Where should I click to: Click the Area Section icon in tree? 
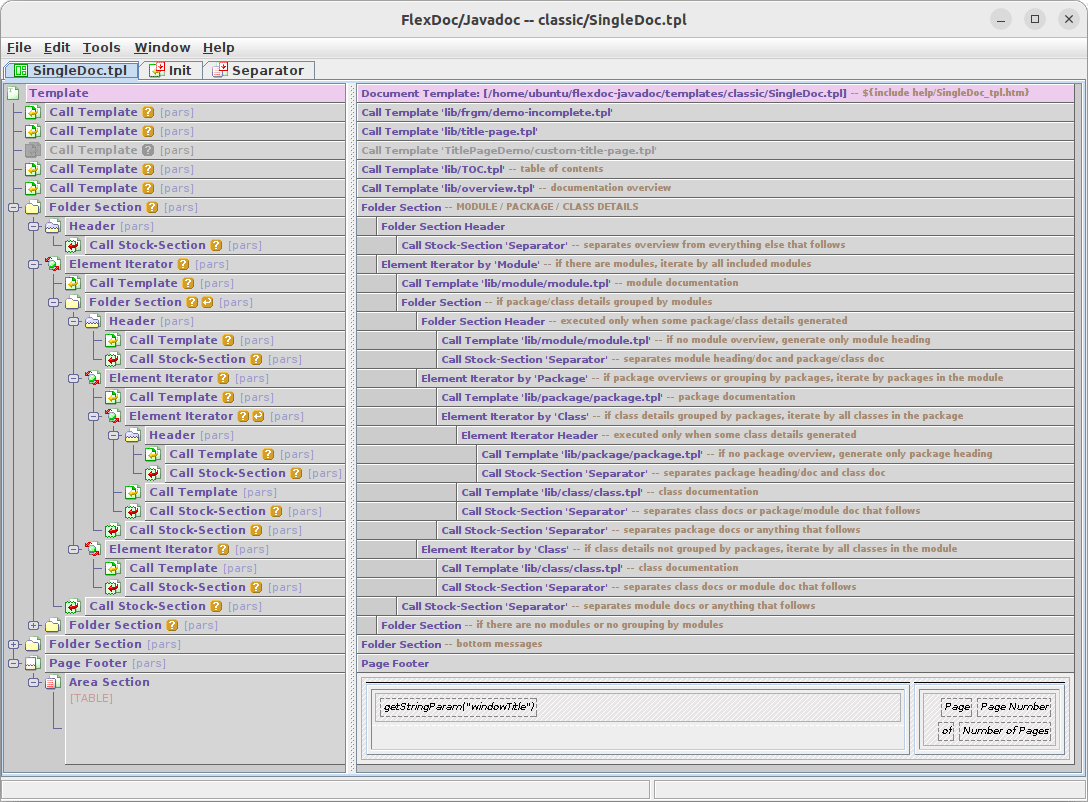coord(53,682)
